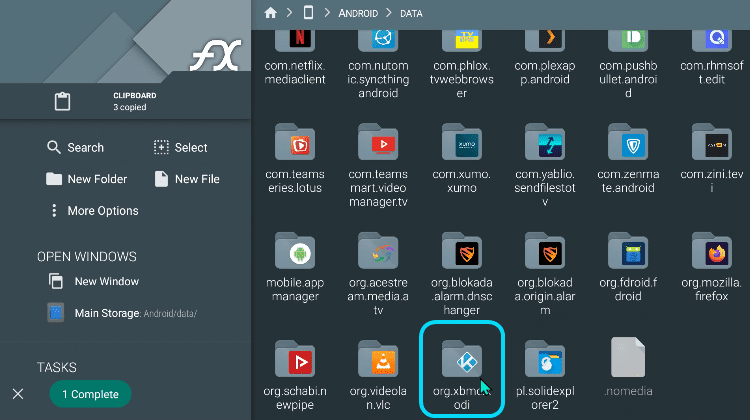This screenshot has width=750, height=420.
Task: Create a New Folder
Action: [87, 179]
